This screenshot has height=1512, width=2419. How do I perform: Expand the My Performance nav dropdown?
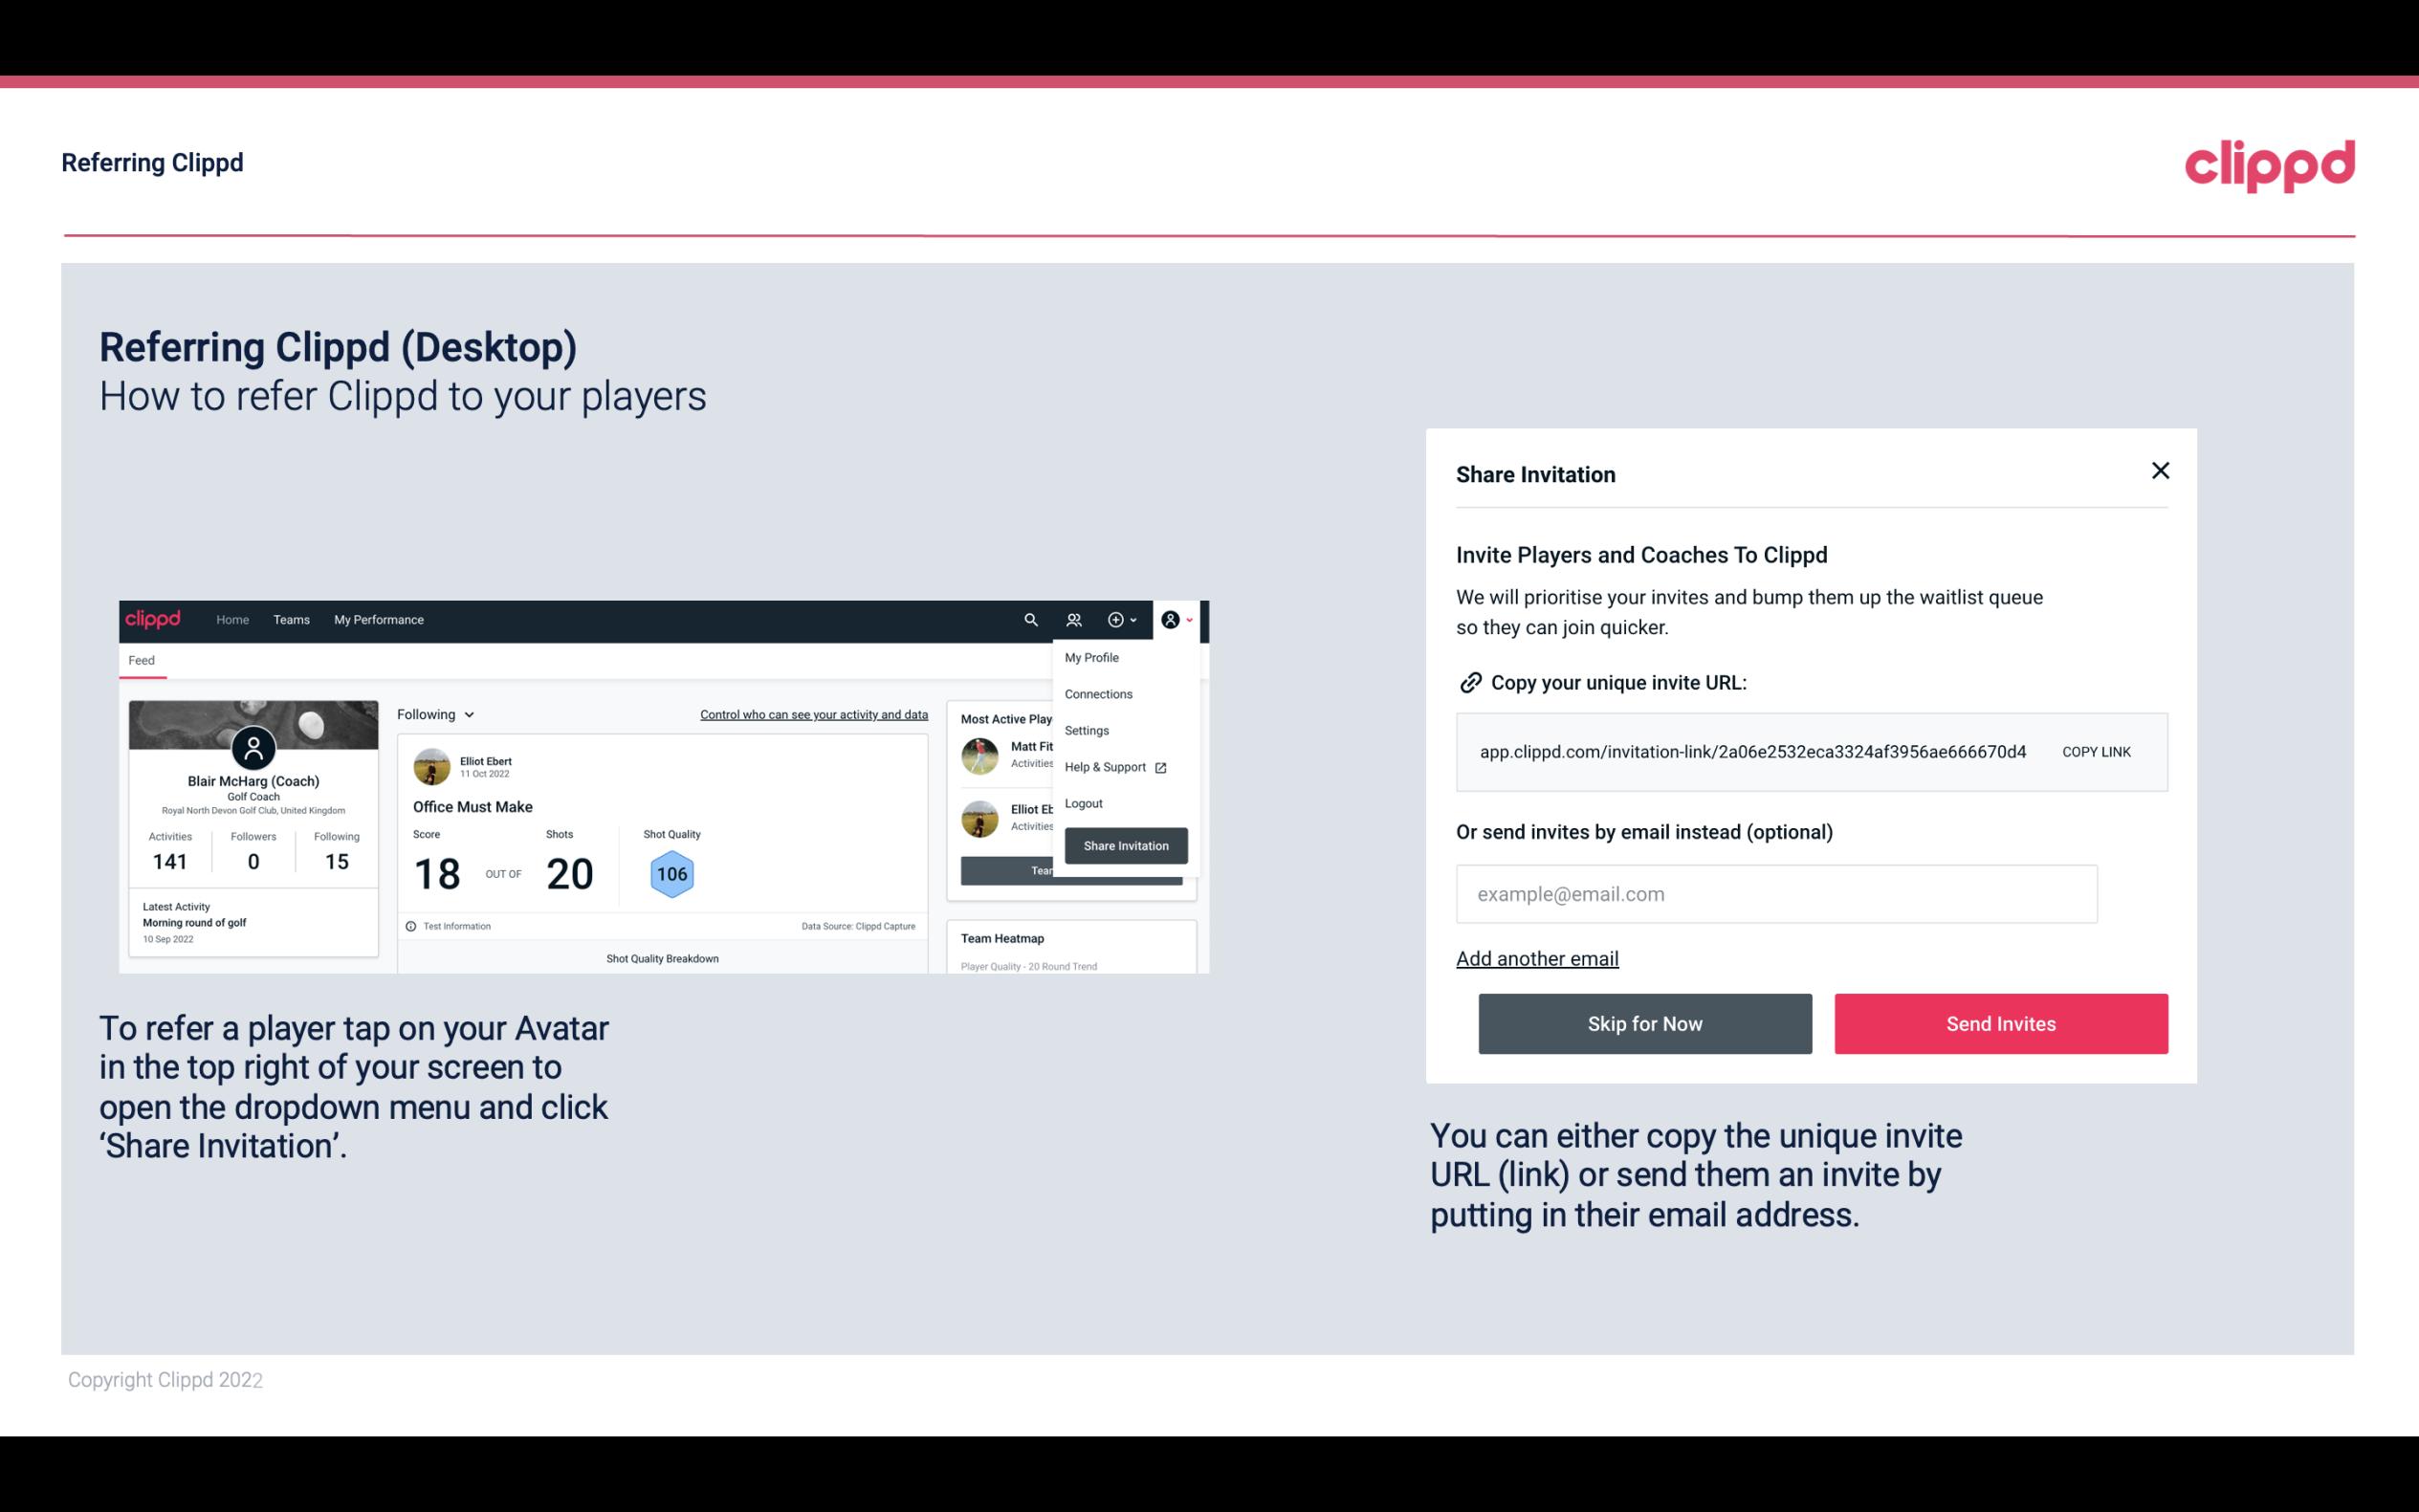coord(378,619)
